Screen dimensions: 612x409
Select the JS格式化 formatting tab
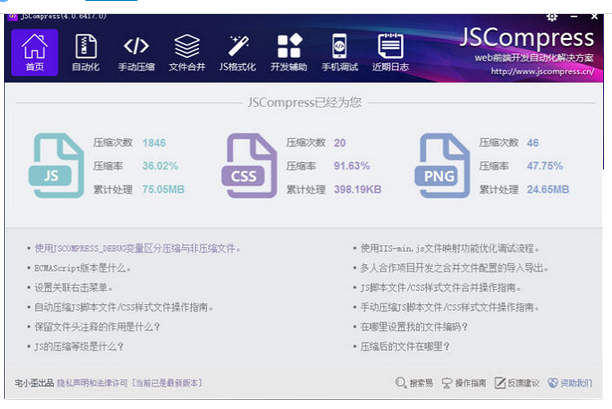tap(237, 52)
